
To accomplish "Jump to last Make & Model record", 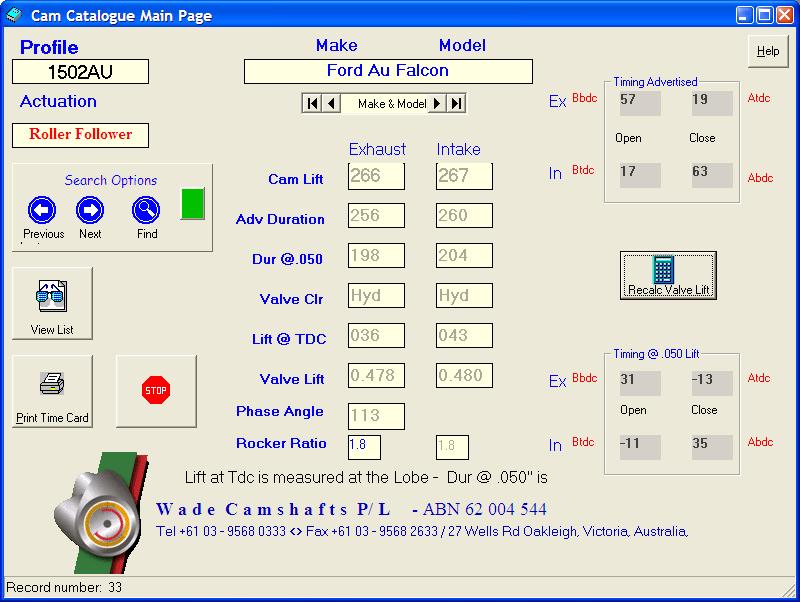I will [x=456, y=104].
